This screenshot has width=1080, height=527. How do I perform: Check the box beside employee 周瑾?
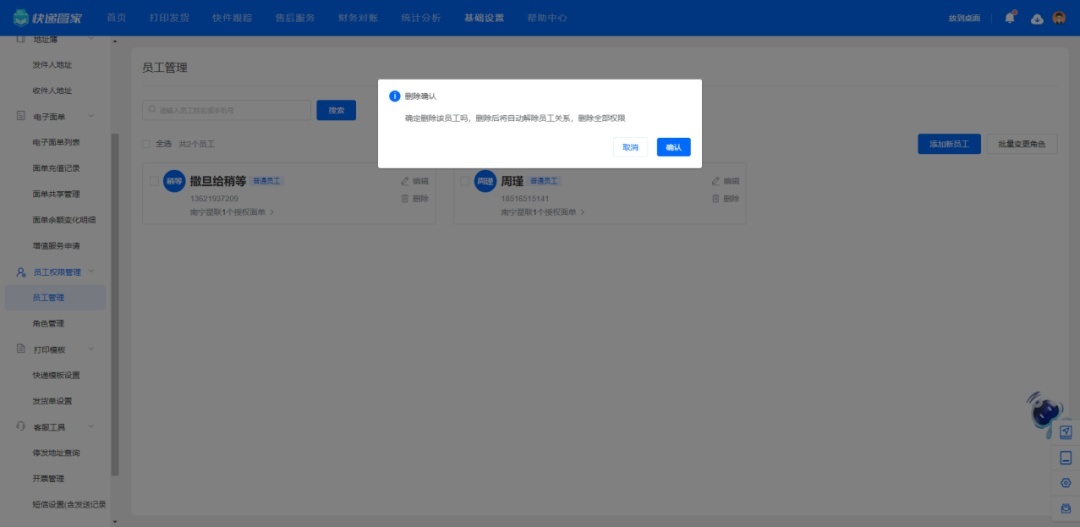[463, 181]
